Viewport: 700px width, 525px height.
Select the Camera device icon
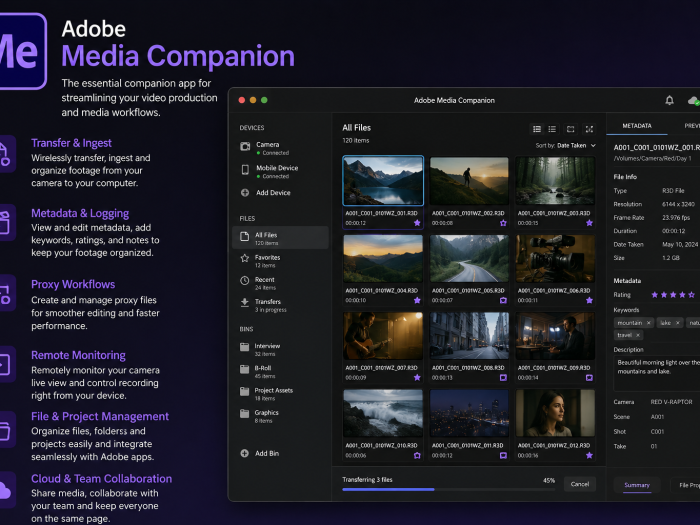245,146
